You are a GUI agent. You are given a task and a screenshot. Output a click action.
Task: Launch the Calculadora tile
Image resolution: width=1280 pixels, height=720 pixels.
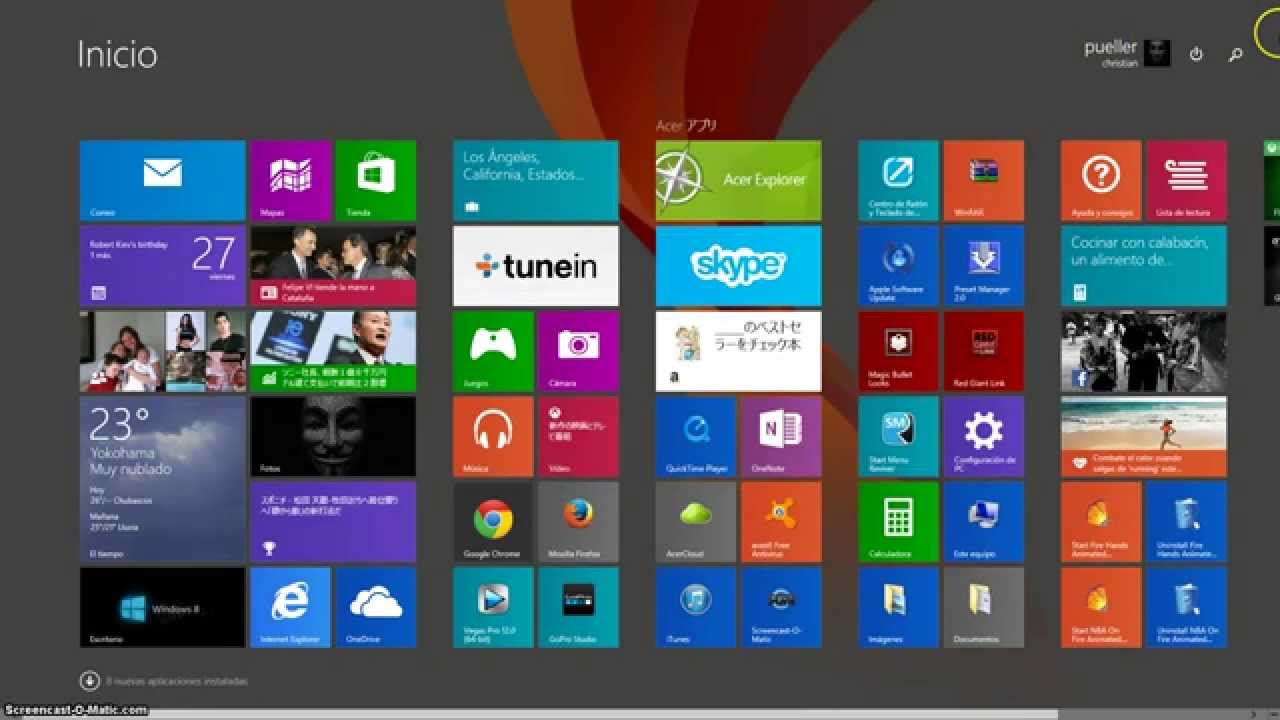pos(898,522)
